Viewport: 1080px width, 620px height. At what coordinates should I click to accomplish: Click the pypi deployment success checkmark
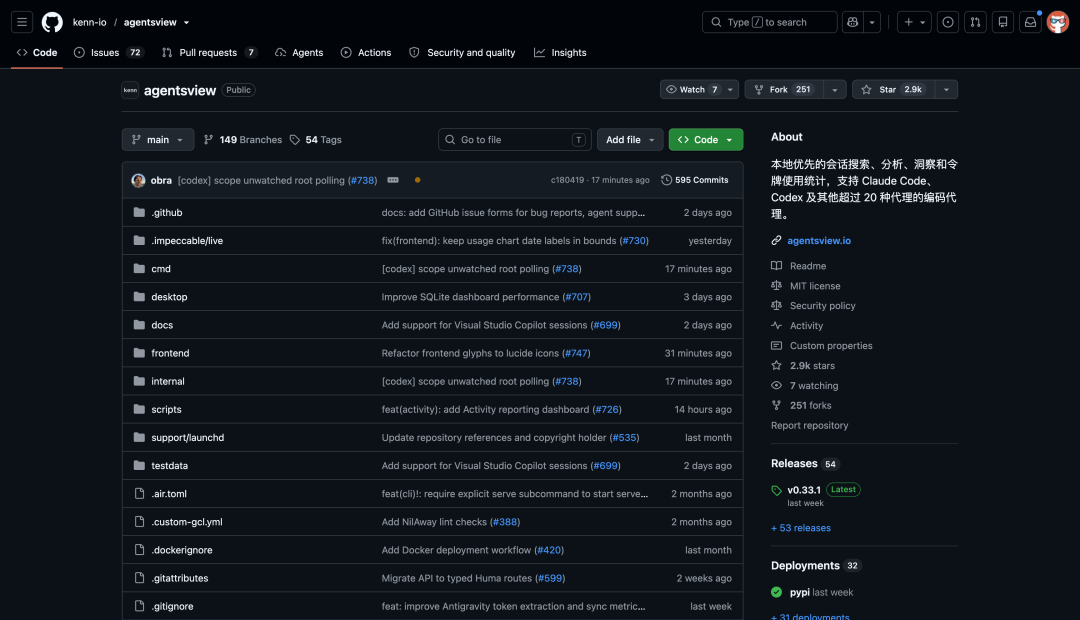(777, 592)
